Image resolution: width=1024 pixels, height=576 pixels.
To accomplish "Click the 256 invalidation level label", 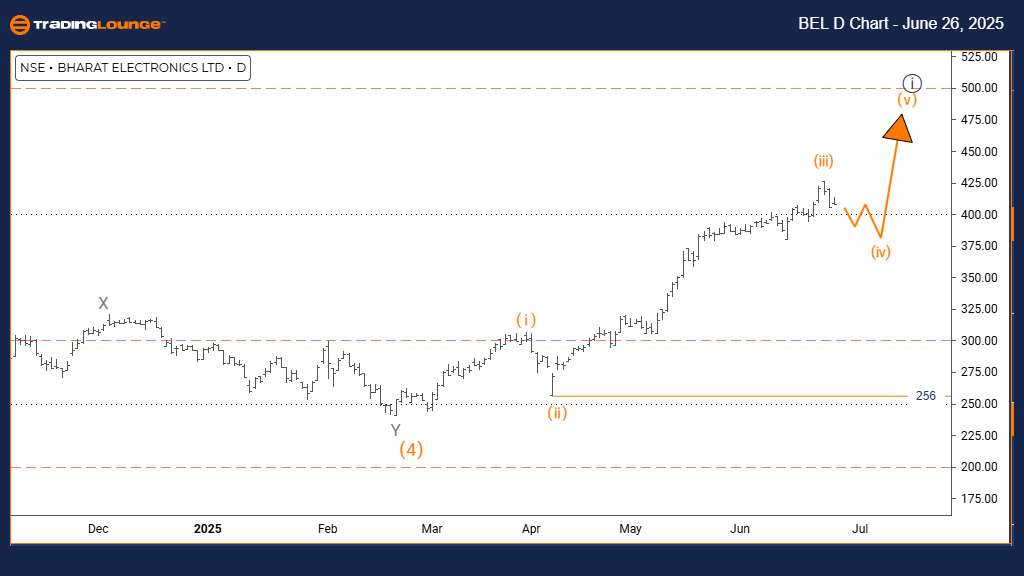I will pos(925,396).
